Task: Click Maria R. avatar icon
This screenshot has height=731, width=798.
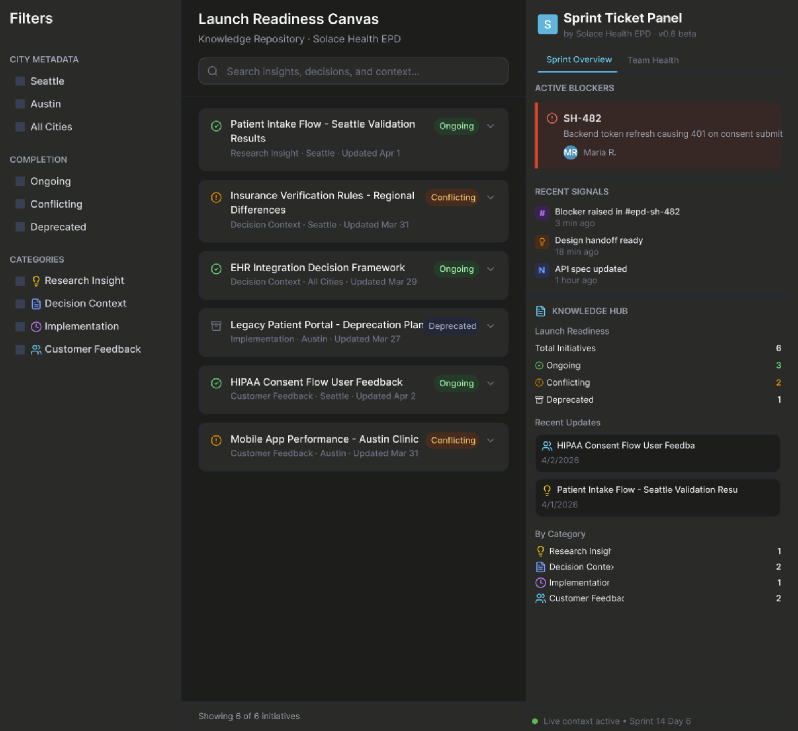Action: (571, 152)
